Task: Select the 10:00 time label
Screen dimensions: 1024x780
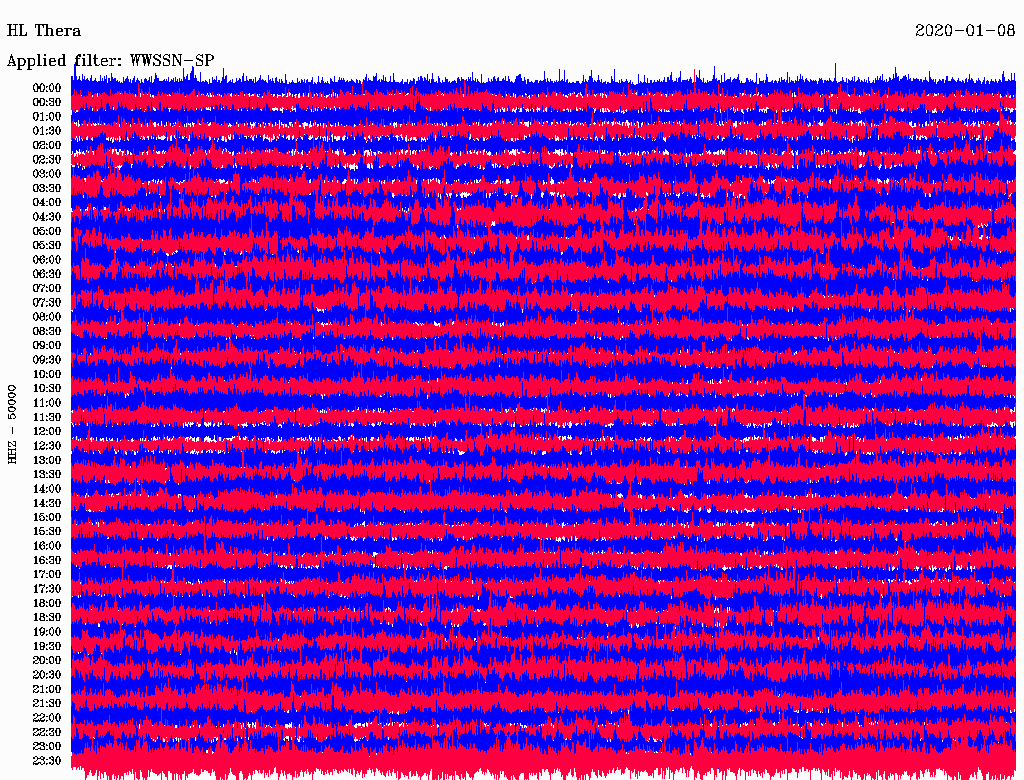Action: coord(46,374)
